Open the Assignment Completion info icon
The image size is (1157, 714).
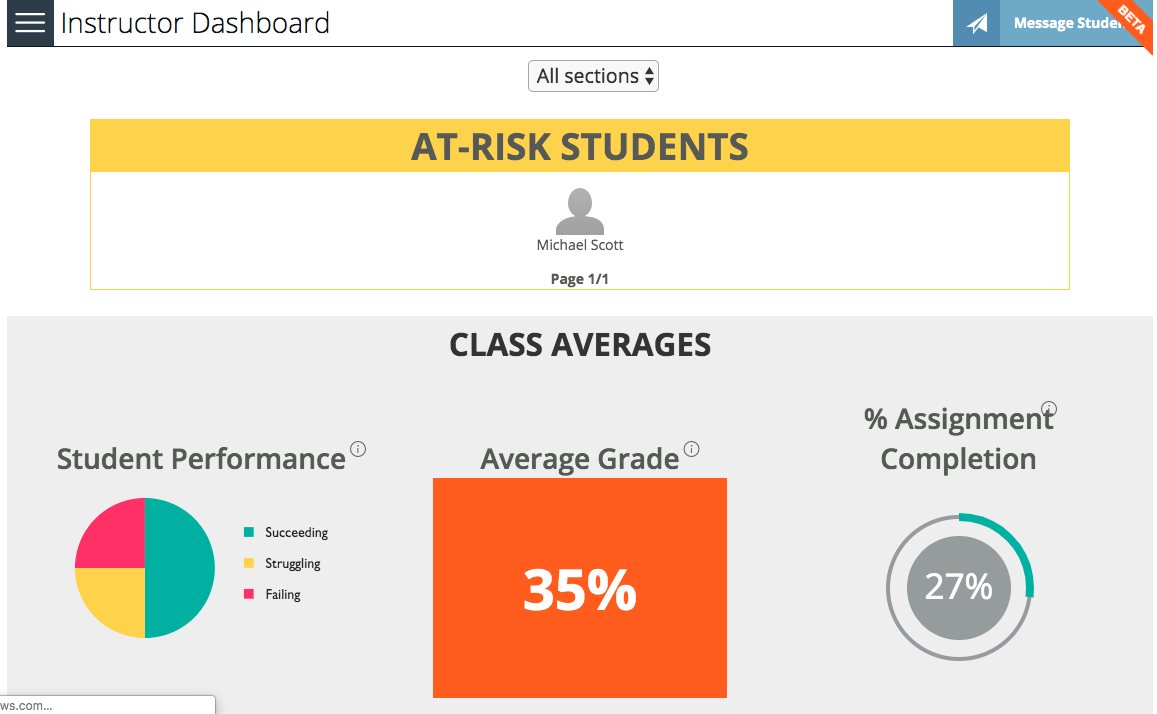pos(1049,409)
